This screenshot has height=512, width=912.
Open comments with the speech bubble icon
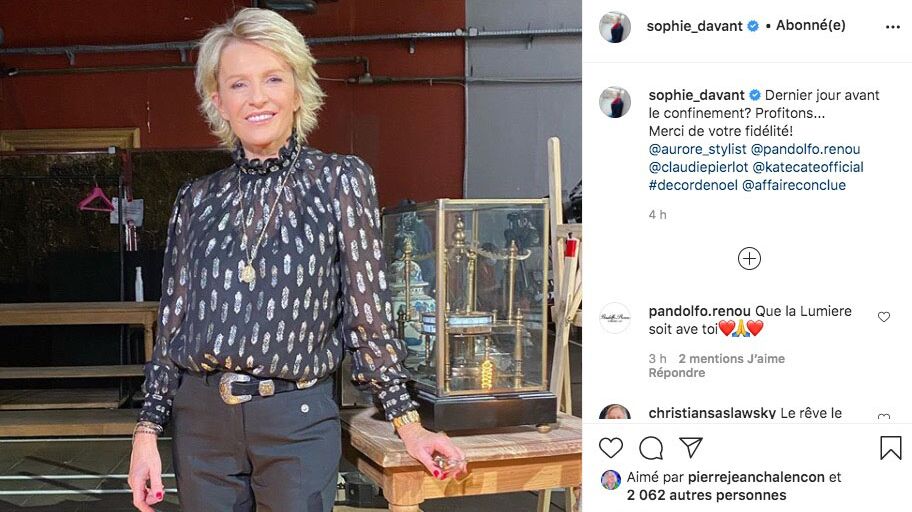pyautogui.click(x=651, y=448)
